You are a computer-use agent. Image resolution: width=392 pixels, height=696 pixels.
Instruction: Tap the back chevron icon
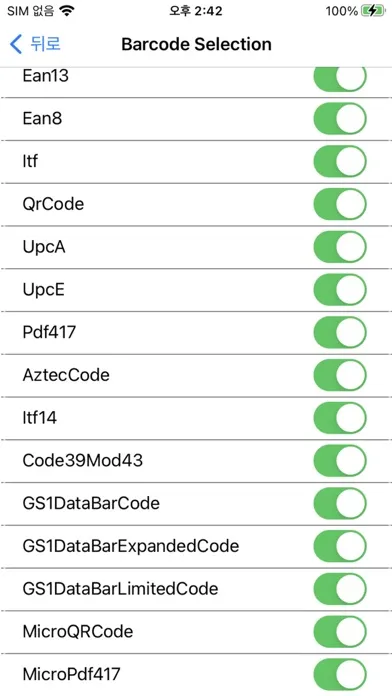pyautogui.click(x=16, y=44)
